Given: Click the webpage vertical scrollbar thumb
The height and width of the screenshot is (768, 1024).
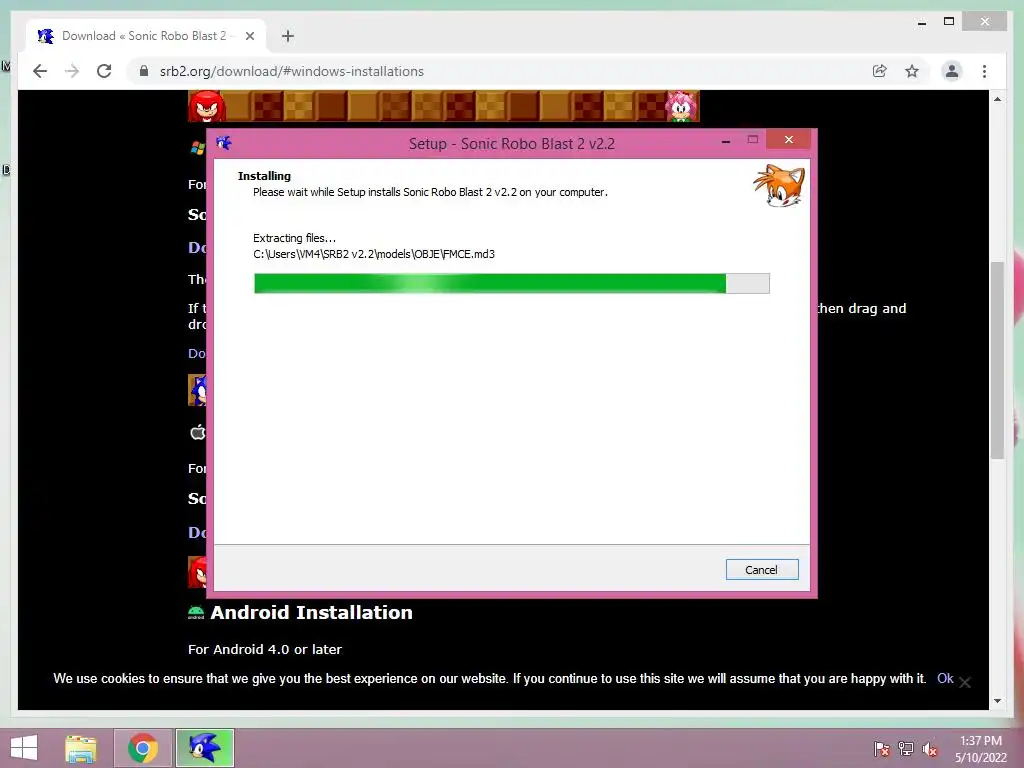Looking at the screenshot, I should (x=997, y=360).
